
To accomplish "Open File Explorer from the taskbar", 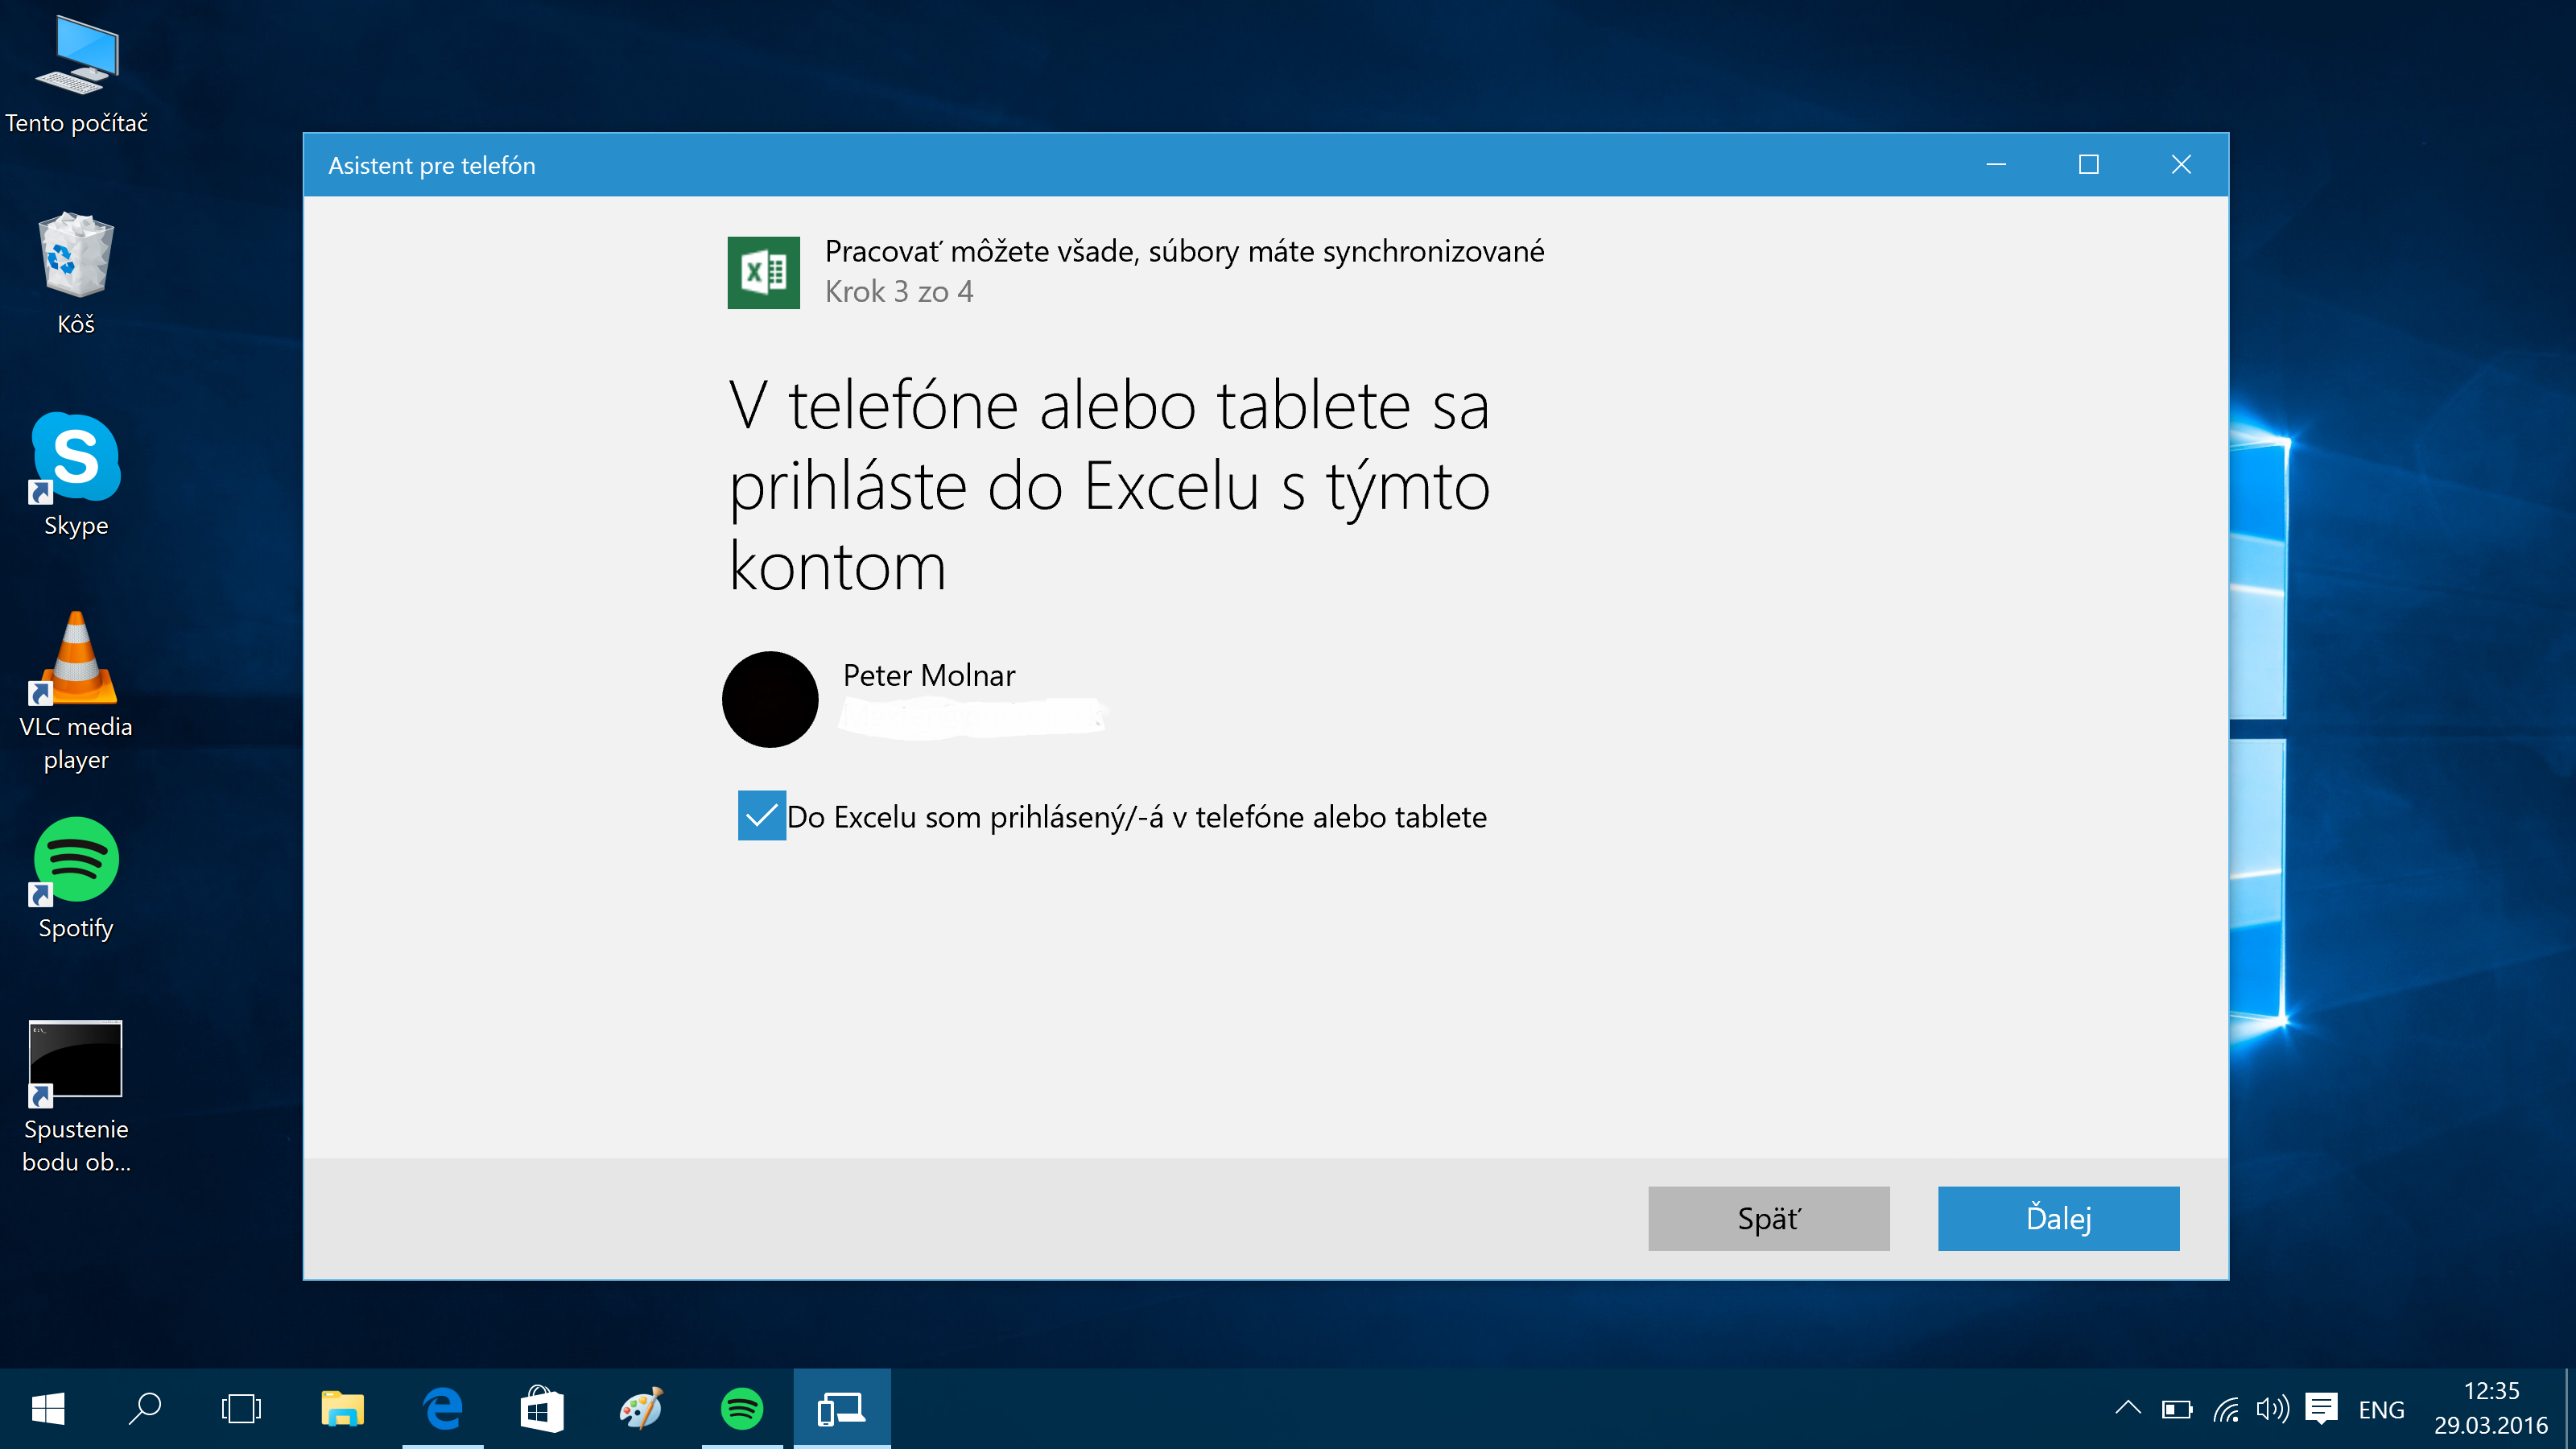I will click(x=342, y=1409).
